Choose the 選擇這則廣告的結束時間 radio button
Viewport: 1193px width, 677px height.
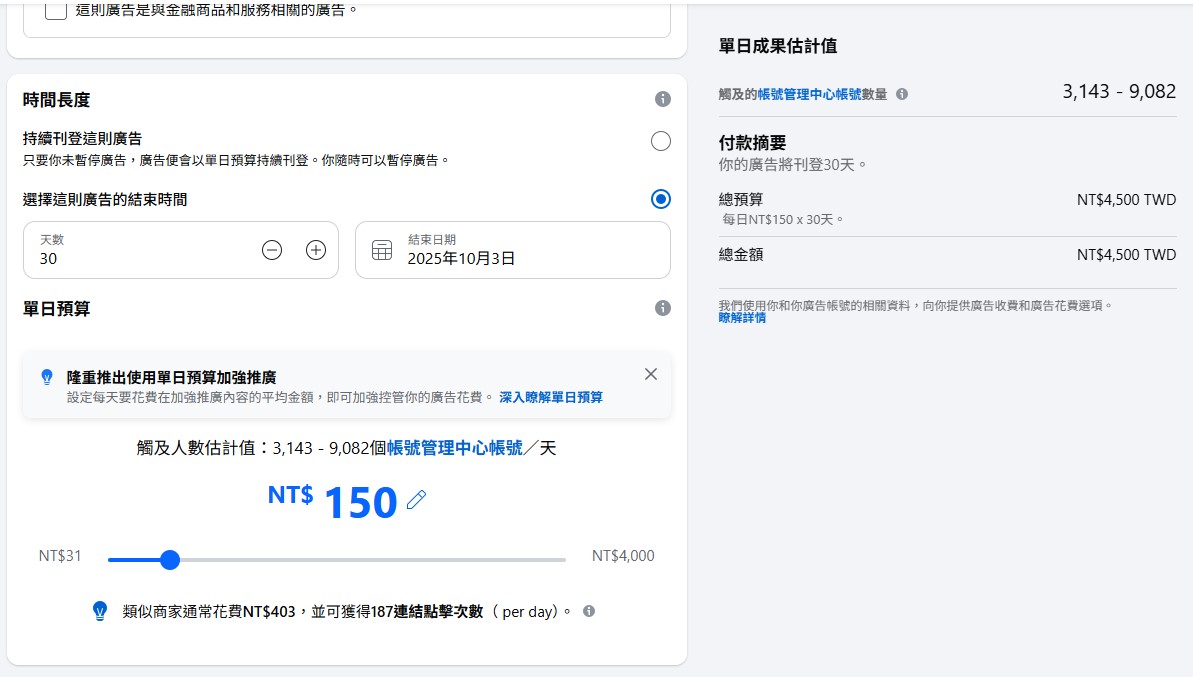(660, 199)
